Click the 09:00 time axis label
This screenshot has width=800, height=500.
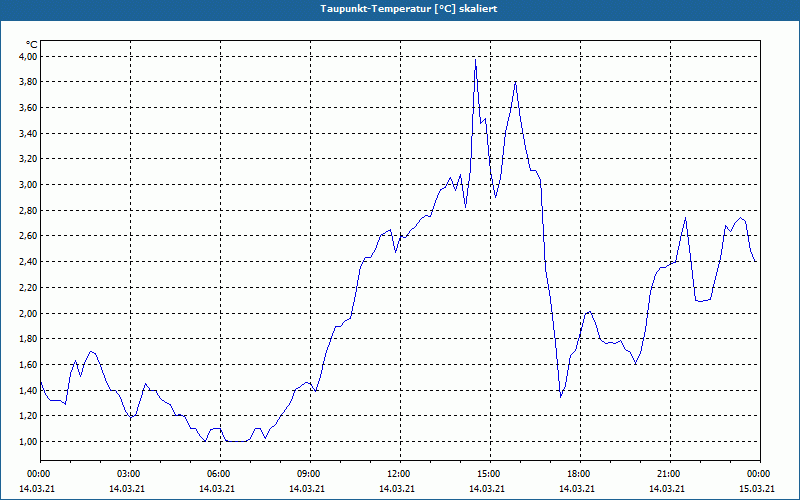[310, 474]
